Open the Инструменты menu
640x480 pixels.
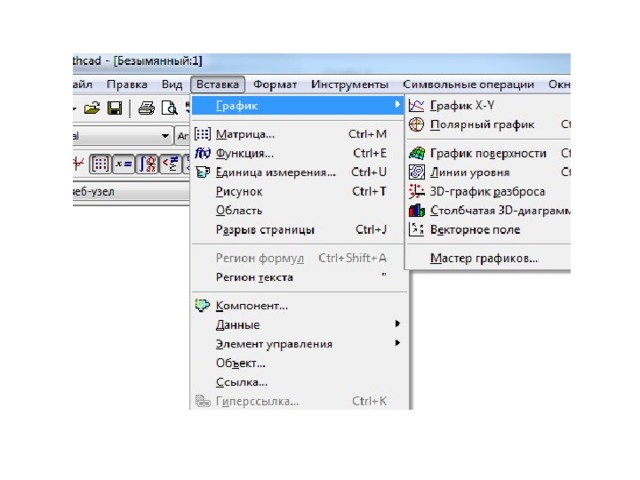[x=349, y=85]
